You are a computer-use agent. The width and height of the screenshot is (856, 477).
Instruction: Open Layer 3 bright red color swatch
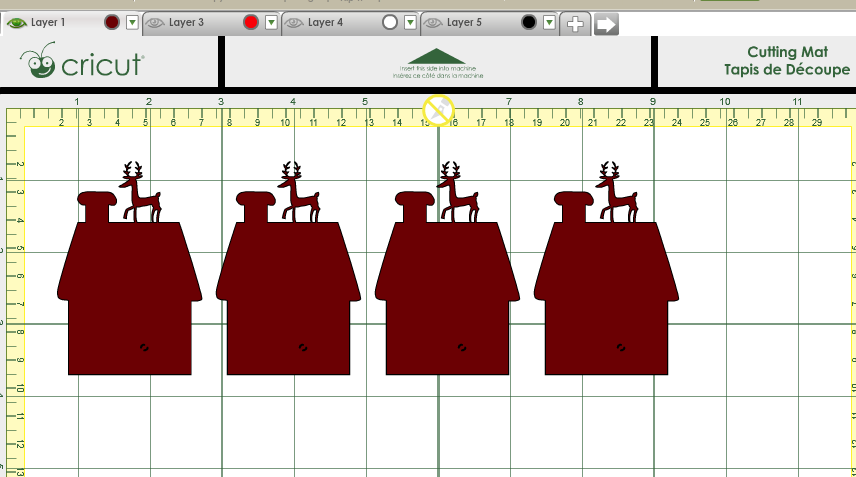(x=251, y=22)
